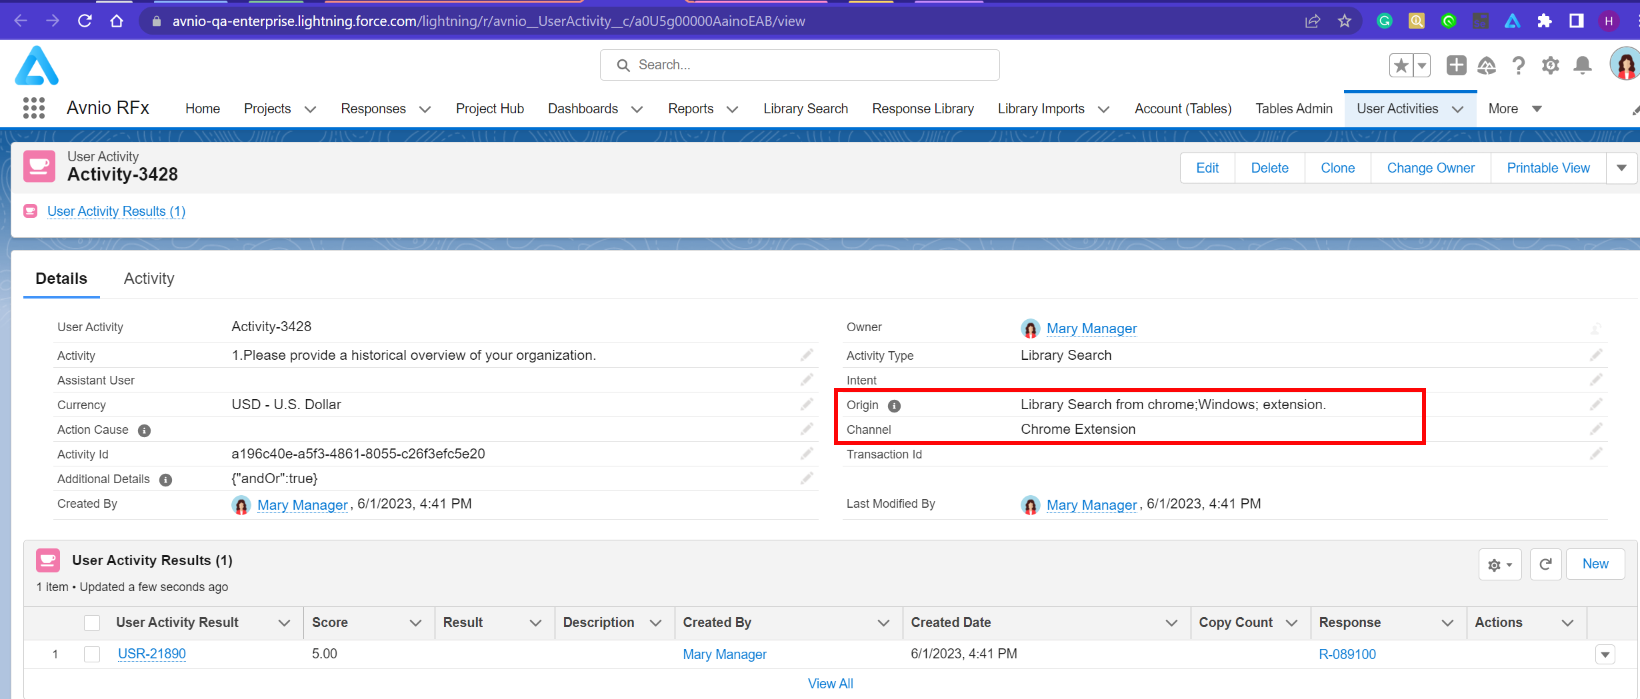1640x699 pixels.
Task: Select the USR-21890 row checkbox
Action: (92, 654)
